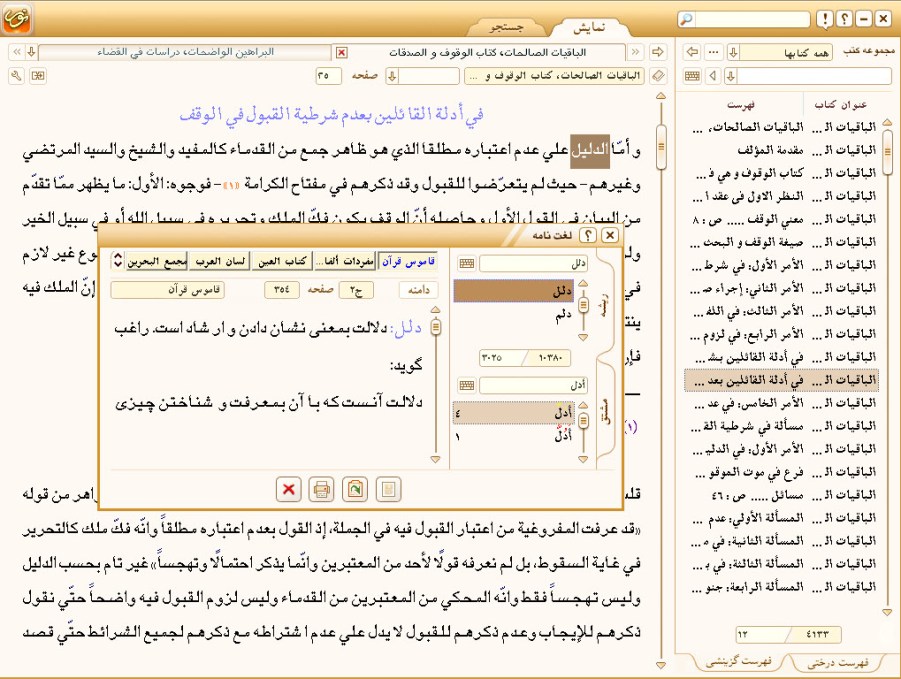Open the dropdown next to the page field
The height and width of the screenshot is (679, 901).
click(394, 76)
